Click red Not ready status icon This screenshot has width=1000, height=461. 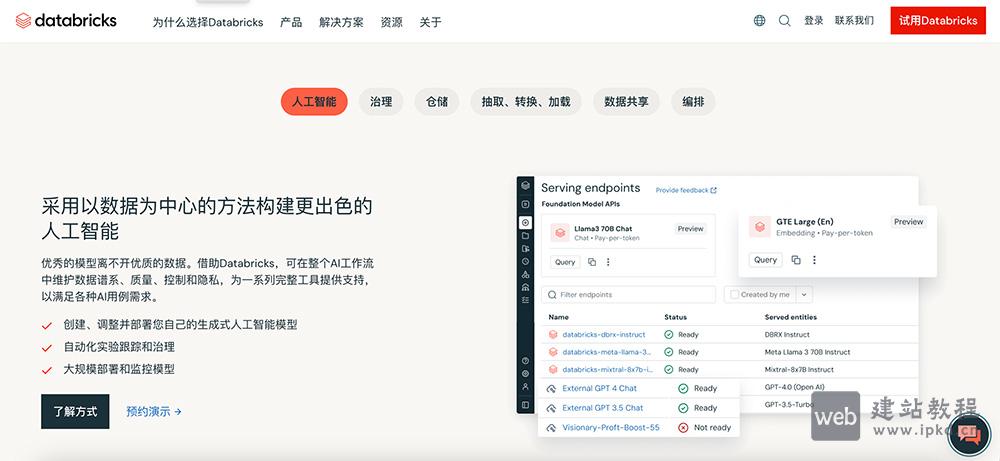(x=683, y=428)
